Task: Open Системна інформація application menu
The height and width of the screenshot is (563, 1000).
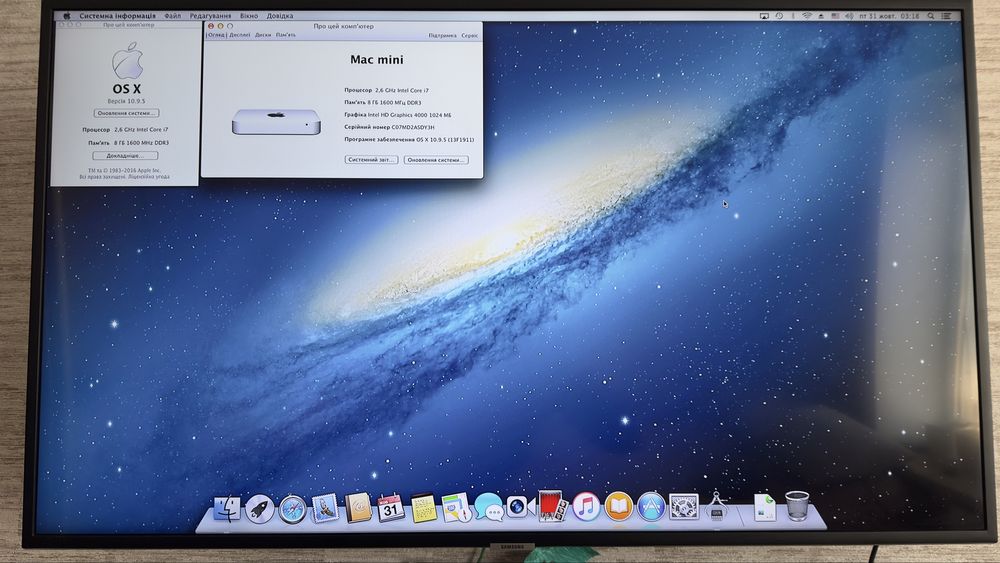Action: coord(117,16)
